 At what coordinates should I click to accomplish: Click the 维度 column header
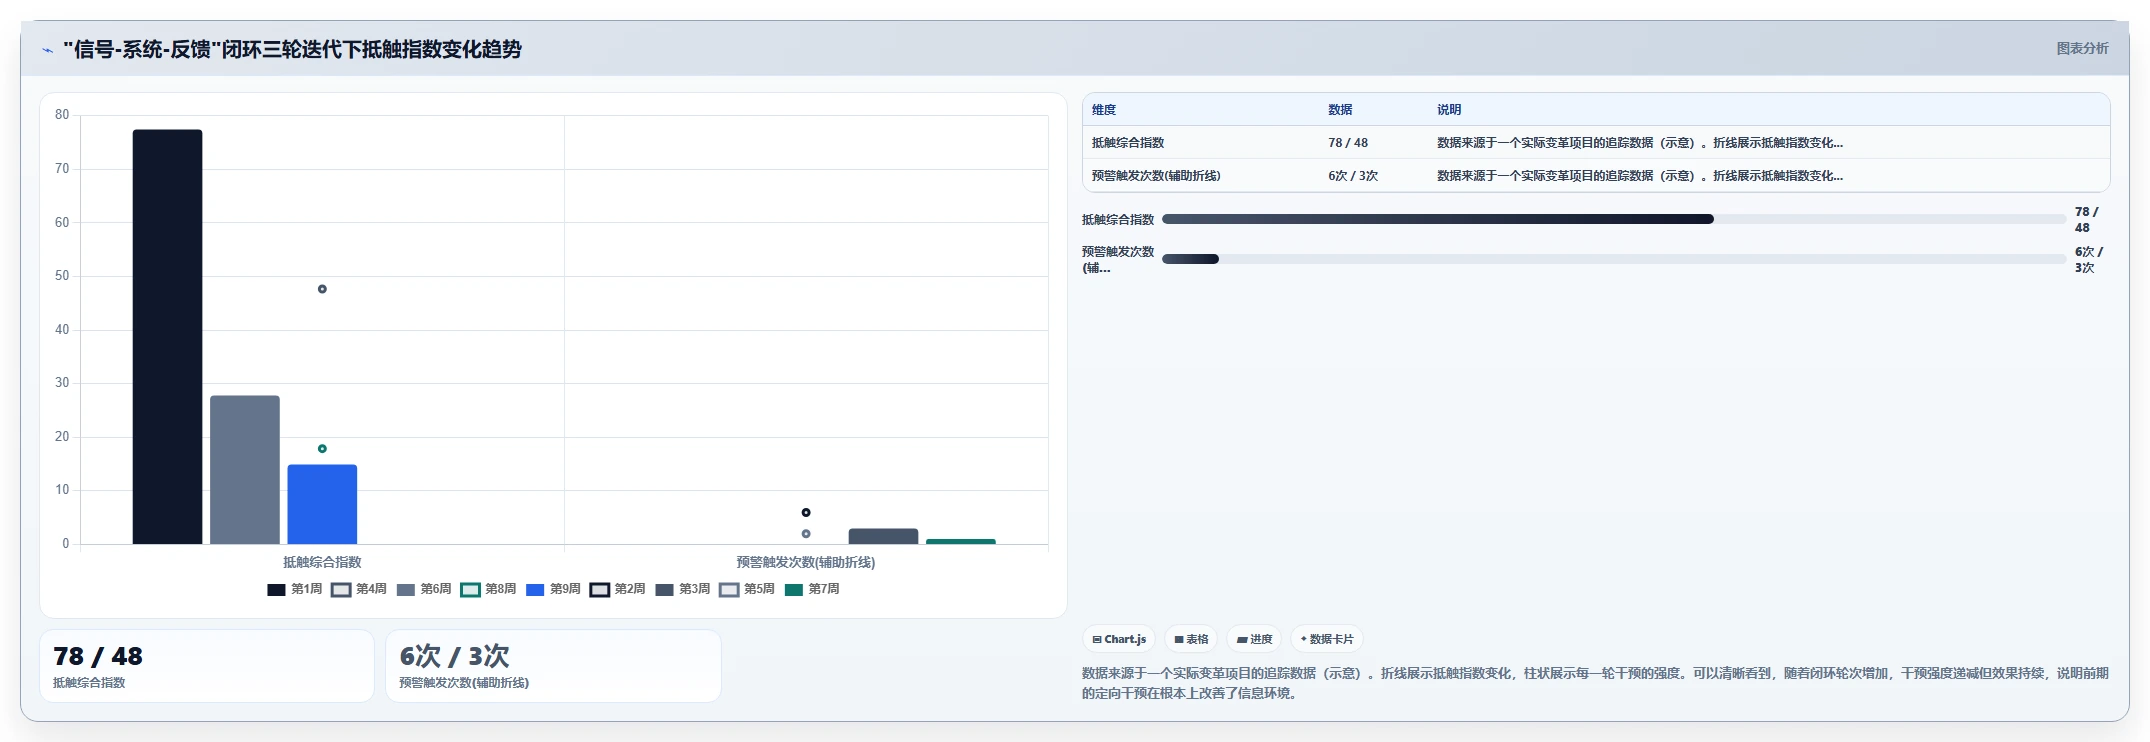1104,110
